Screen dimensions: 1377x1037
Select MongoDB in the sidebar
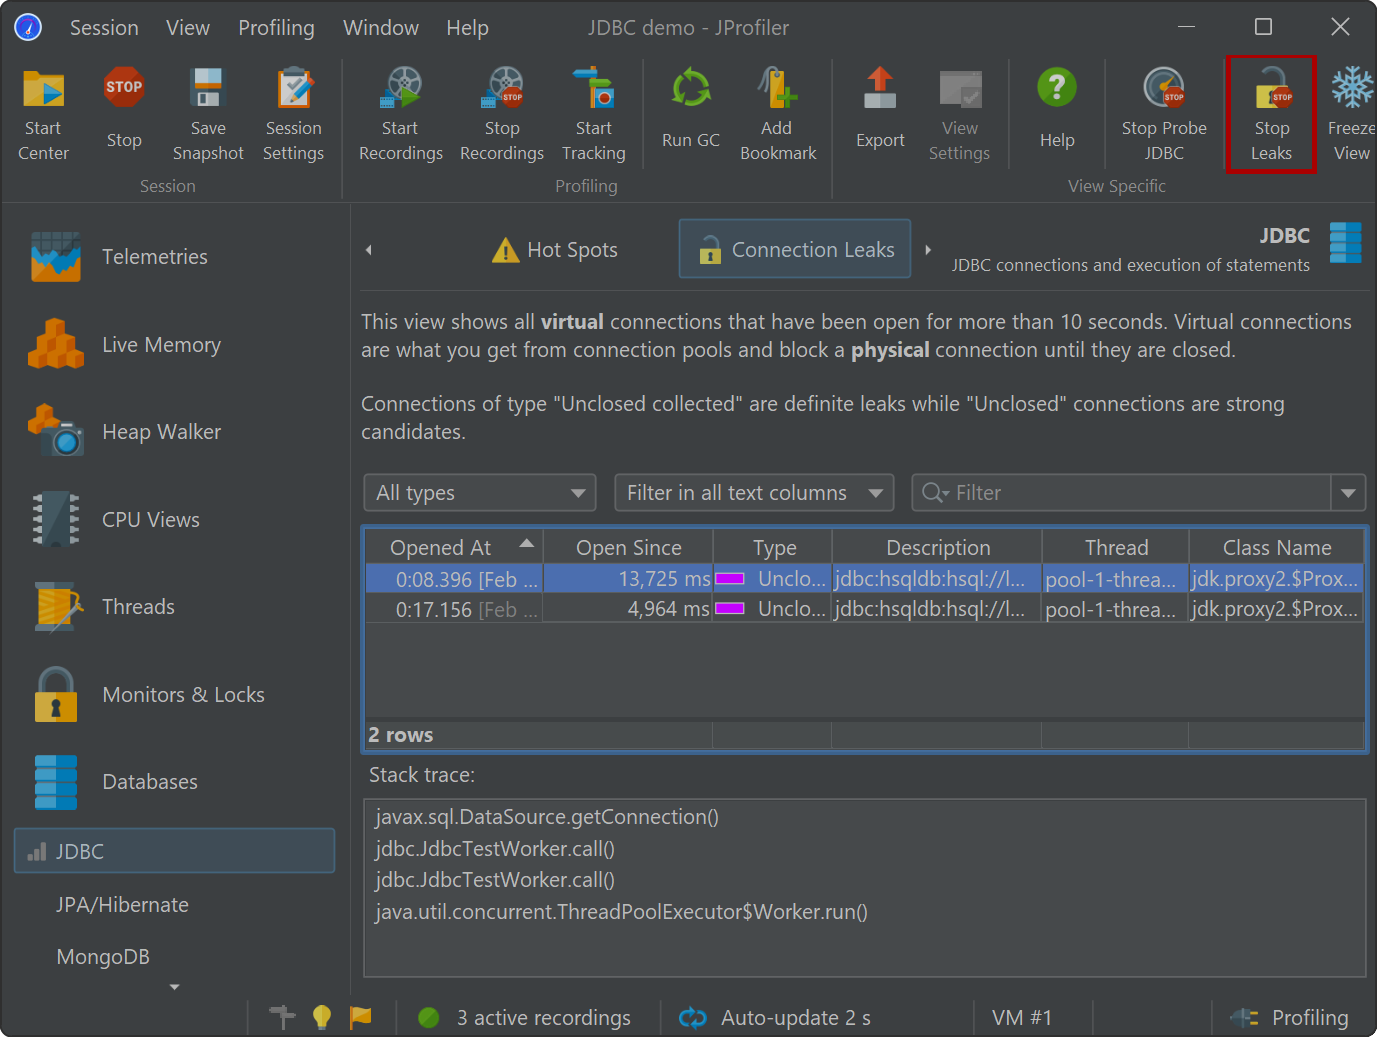(103, 957)
